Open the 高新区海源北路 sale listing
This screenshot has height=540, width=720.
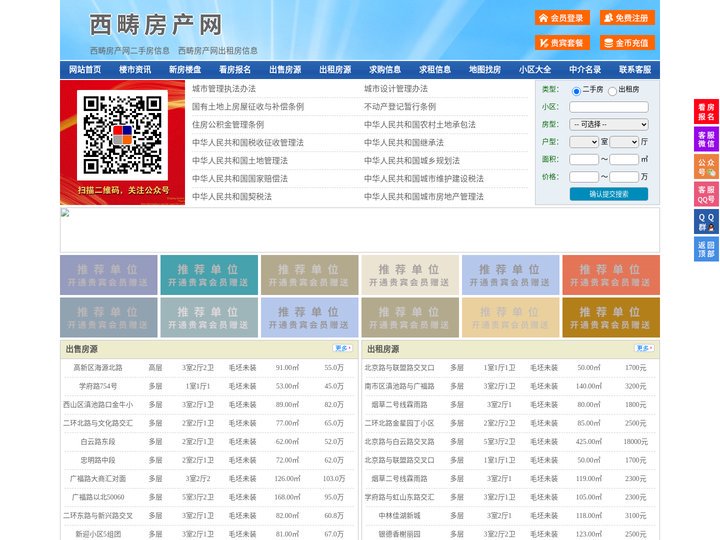[x=98, y=368]
